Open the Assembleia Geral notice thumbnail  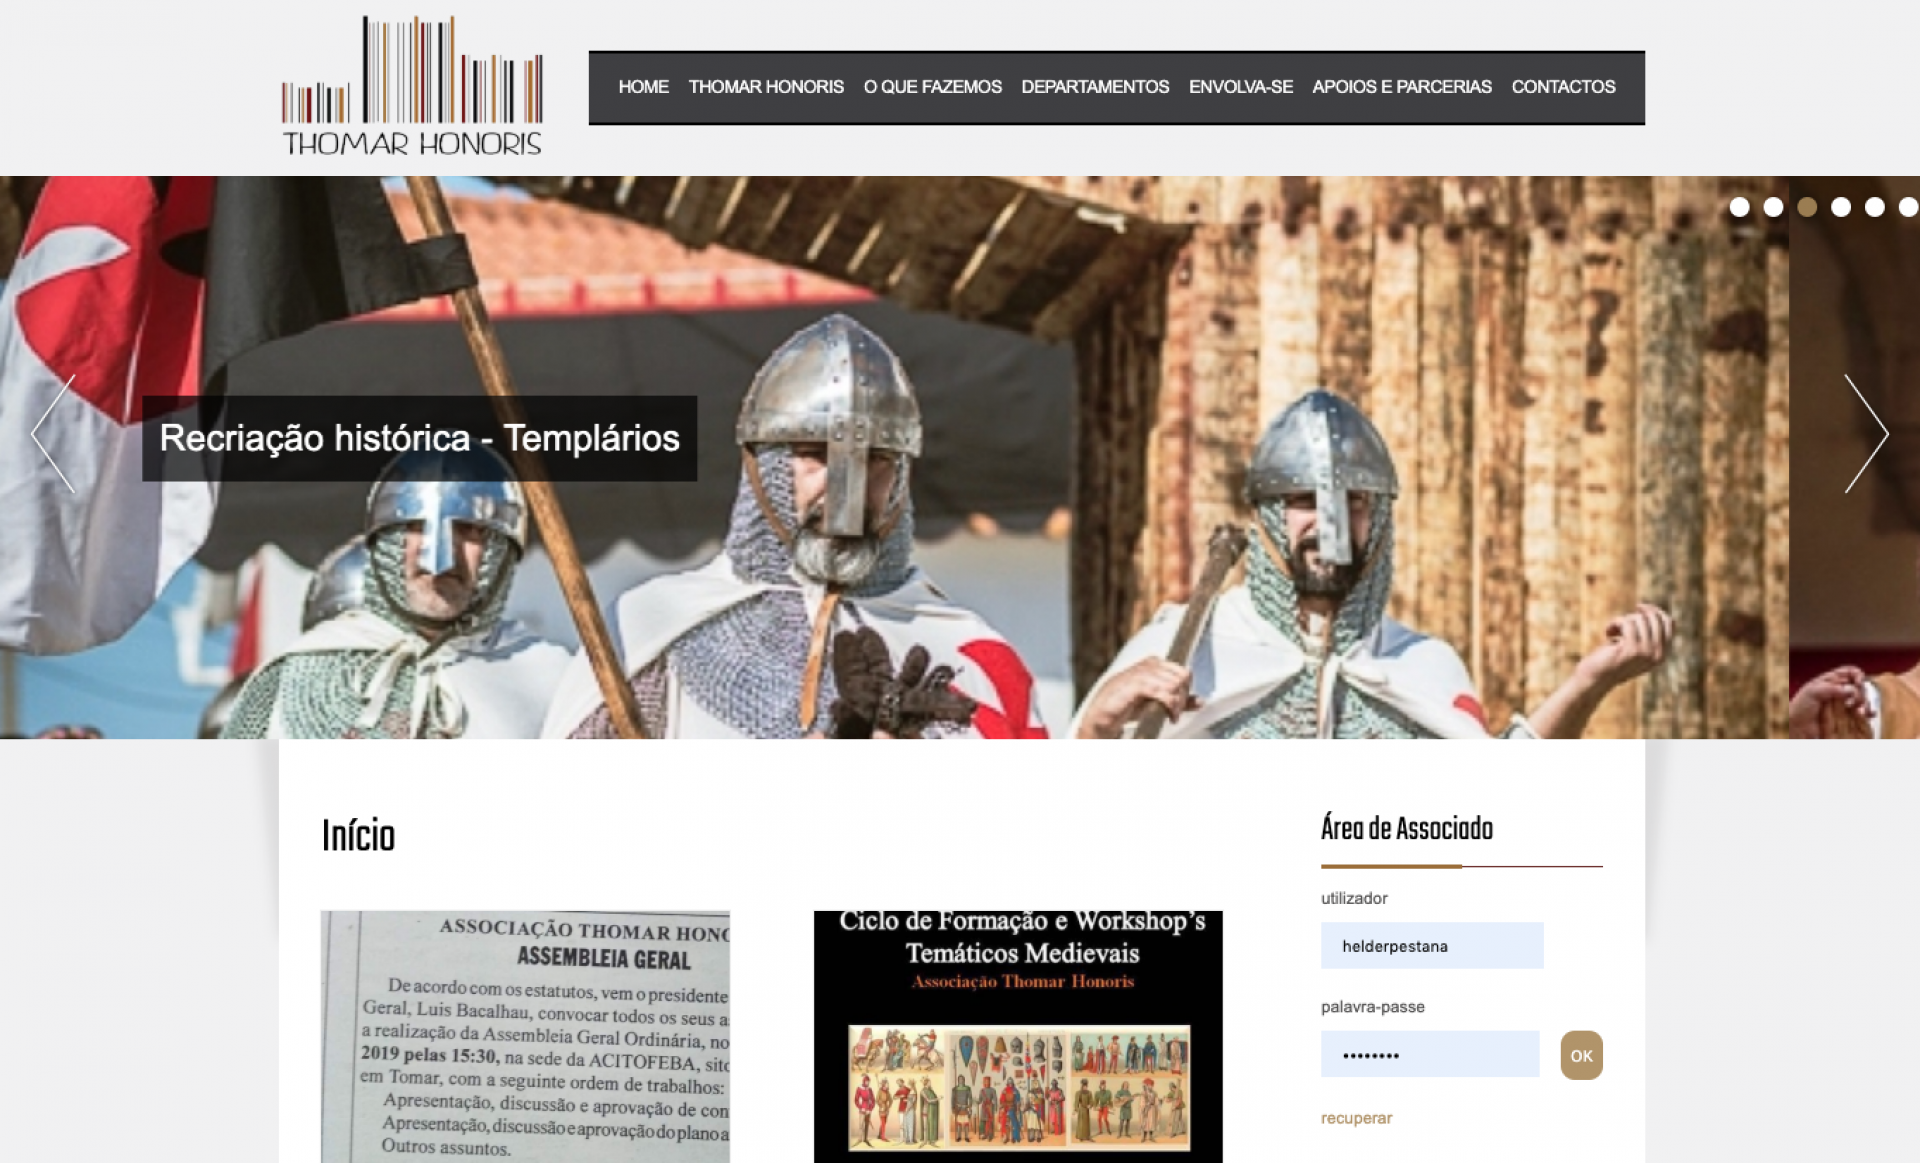tap(525, 1036)
